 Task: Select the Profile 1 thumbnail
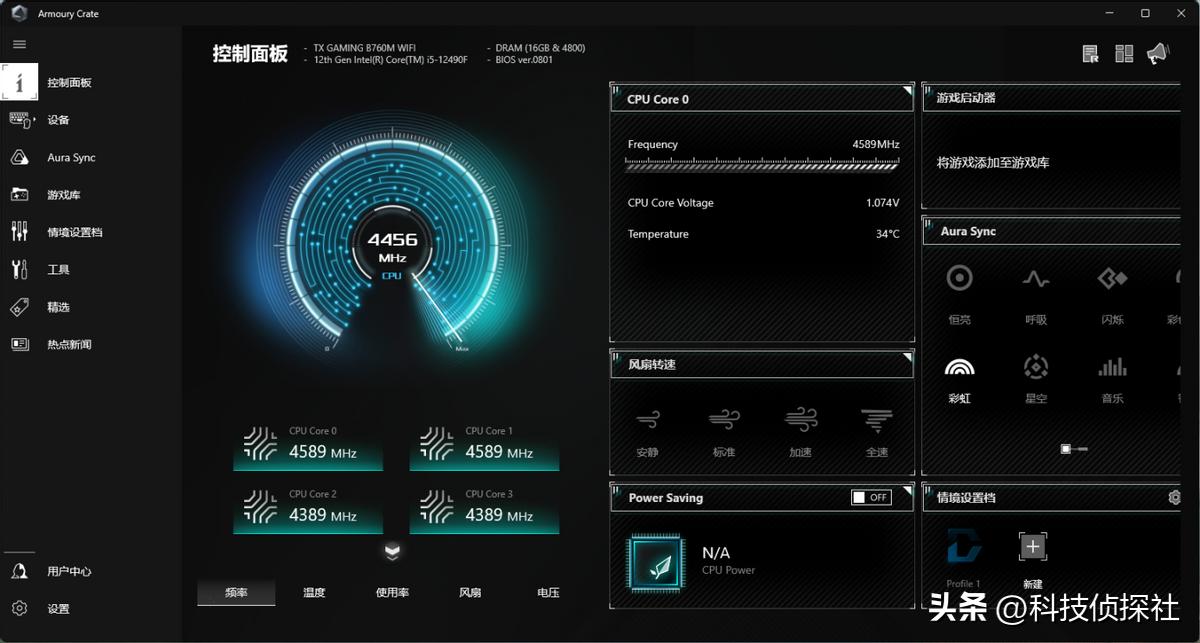964,549
